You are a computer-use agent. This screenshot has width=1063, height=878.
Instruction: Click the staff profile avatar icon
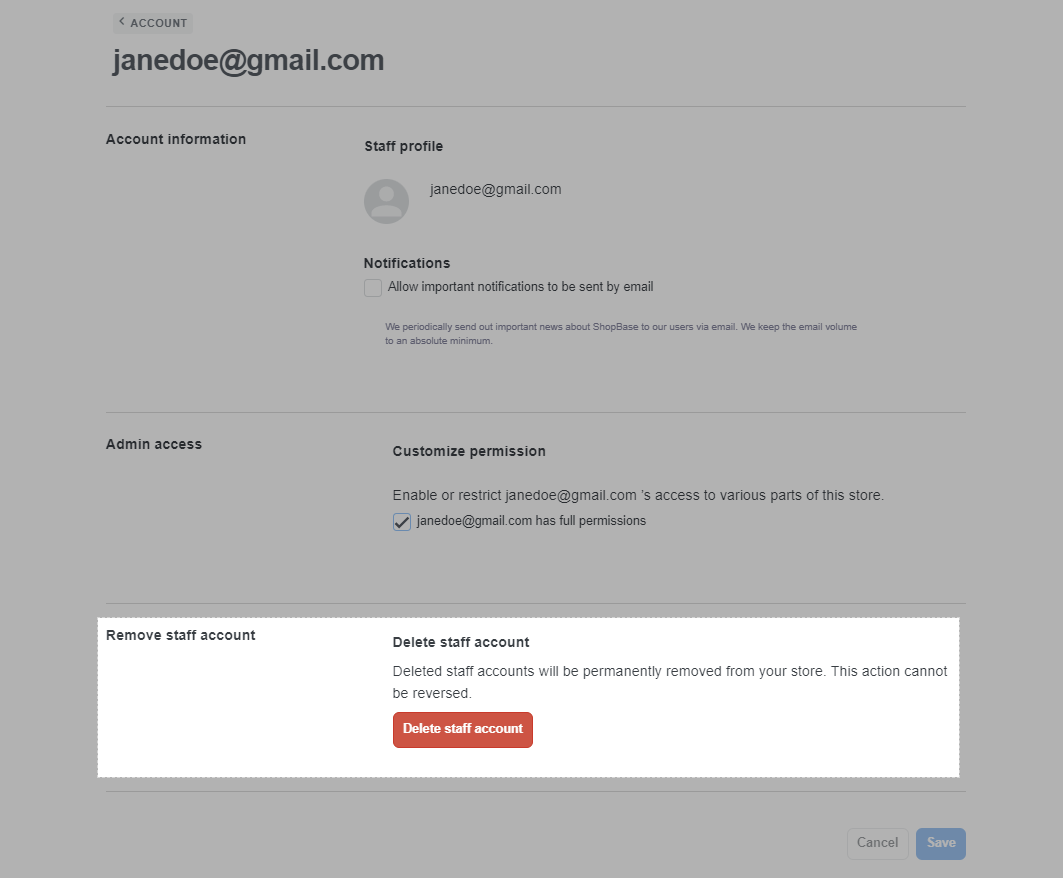pyautogui.click(x=386, y=201)
